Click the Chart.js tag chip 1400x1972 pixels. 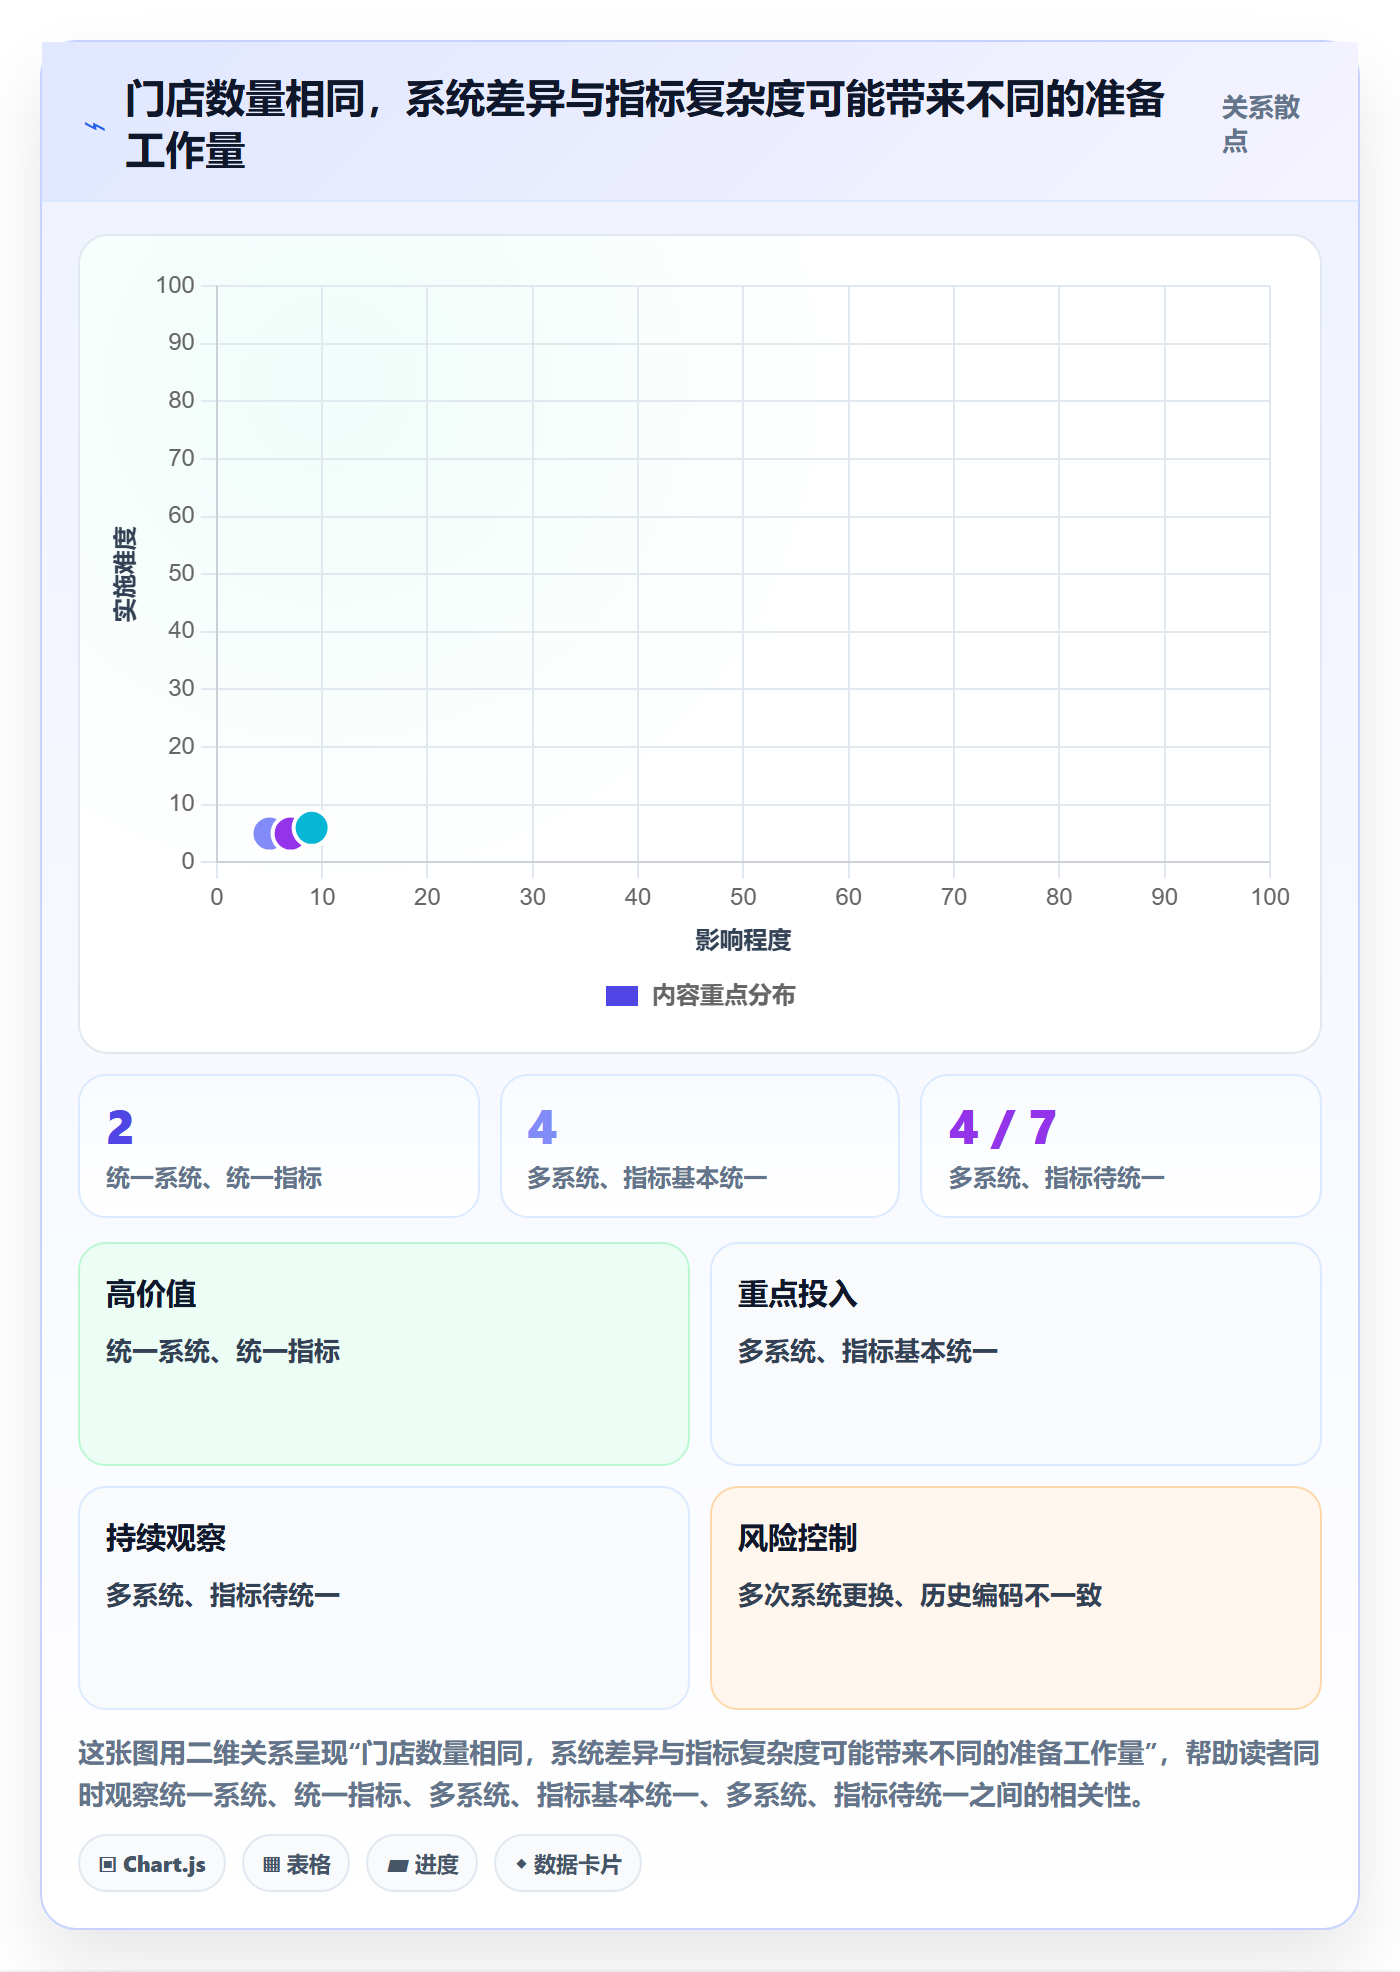tap(152, 1864)
